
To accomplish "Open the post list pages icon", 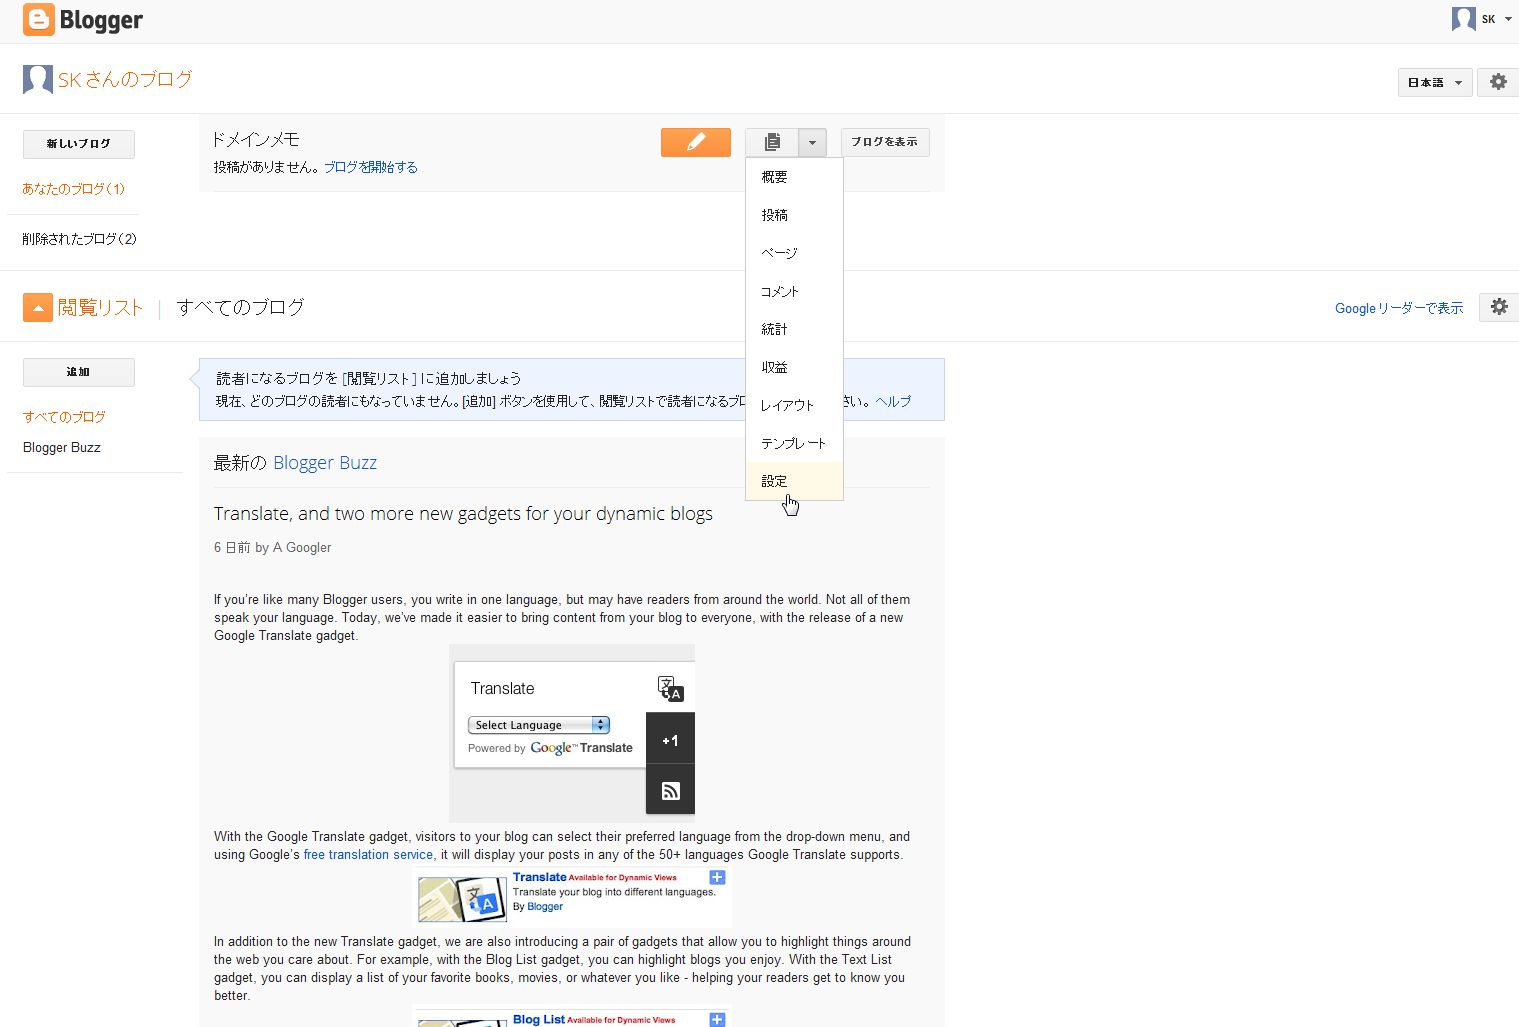I will click(772, 142).
